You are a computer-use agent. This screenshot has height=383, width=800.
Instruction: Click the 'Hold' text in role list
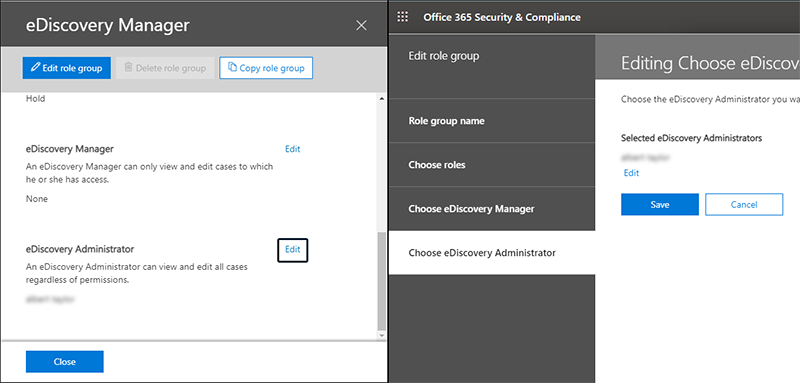[x=35, y=99]
